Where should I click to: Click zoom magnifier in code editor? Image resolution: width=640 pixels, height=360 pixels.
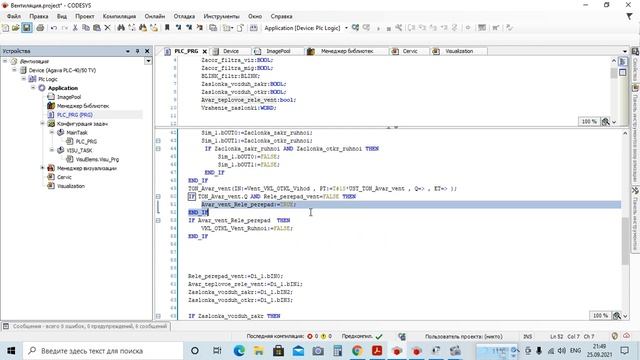click(x=617, y=316)
